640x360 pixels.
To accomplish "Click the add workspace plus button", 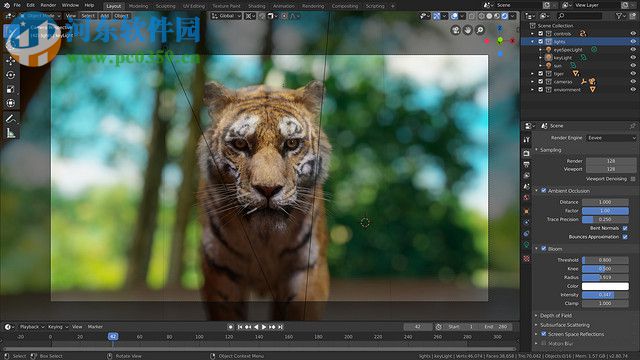I will click(x=393, y=6).
